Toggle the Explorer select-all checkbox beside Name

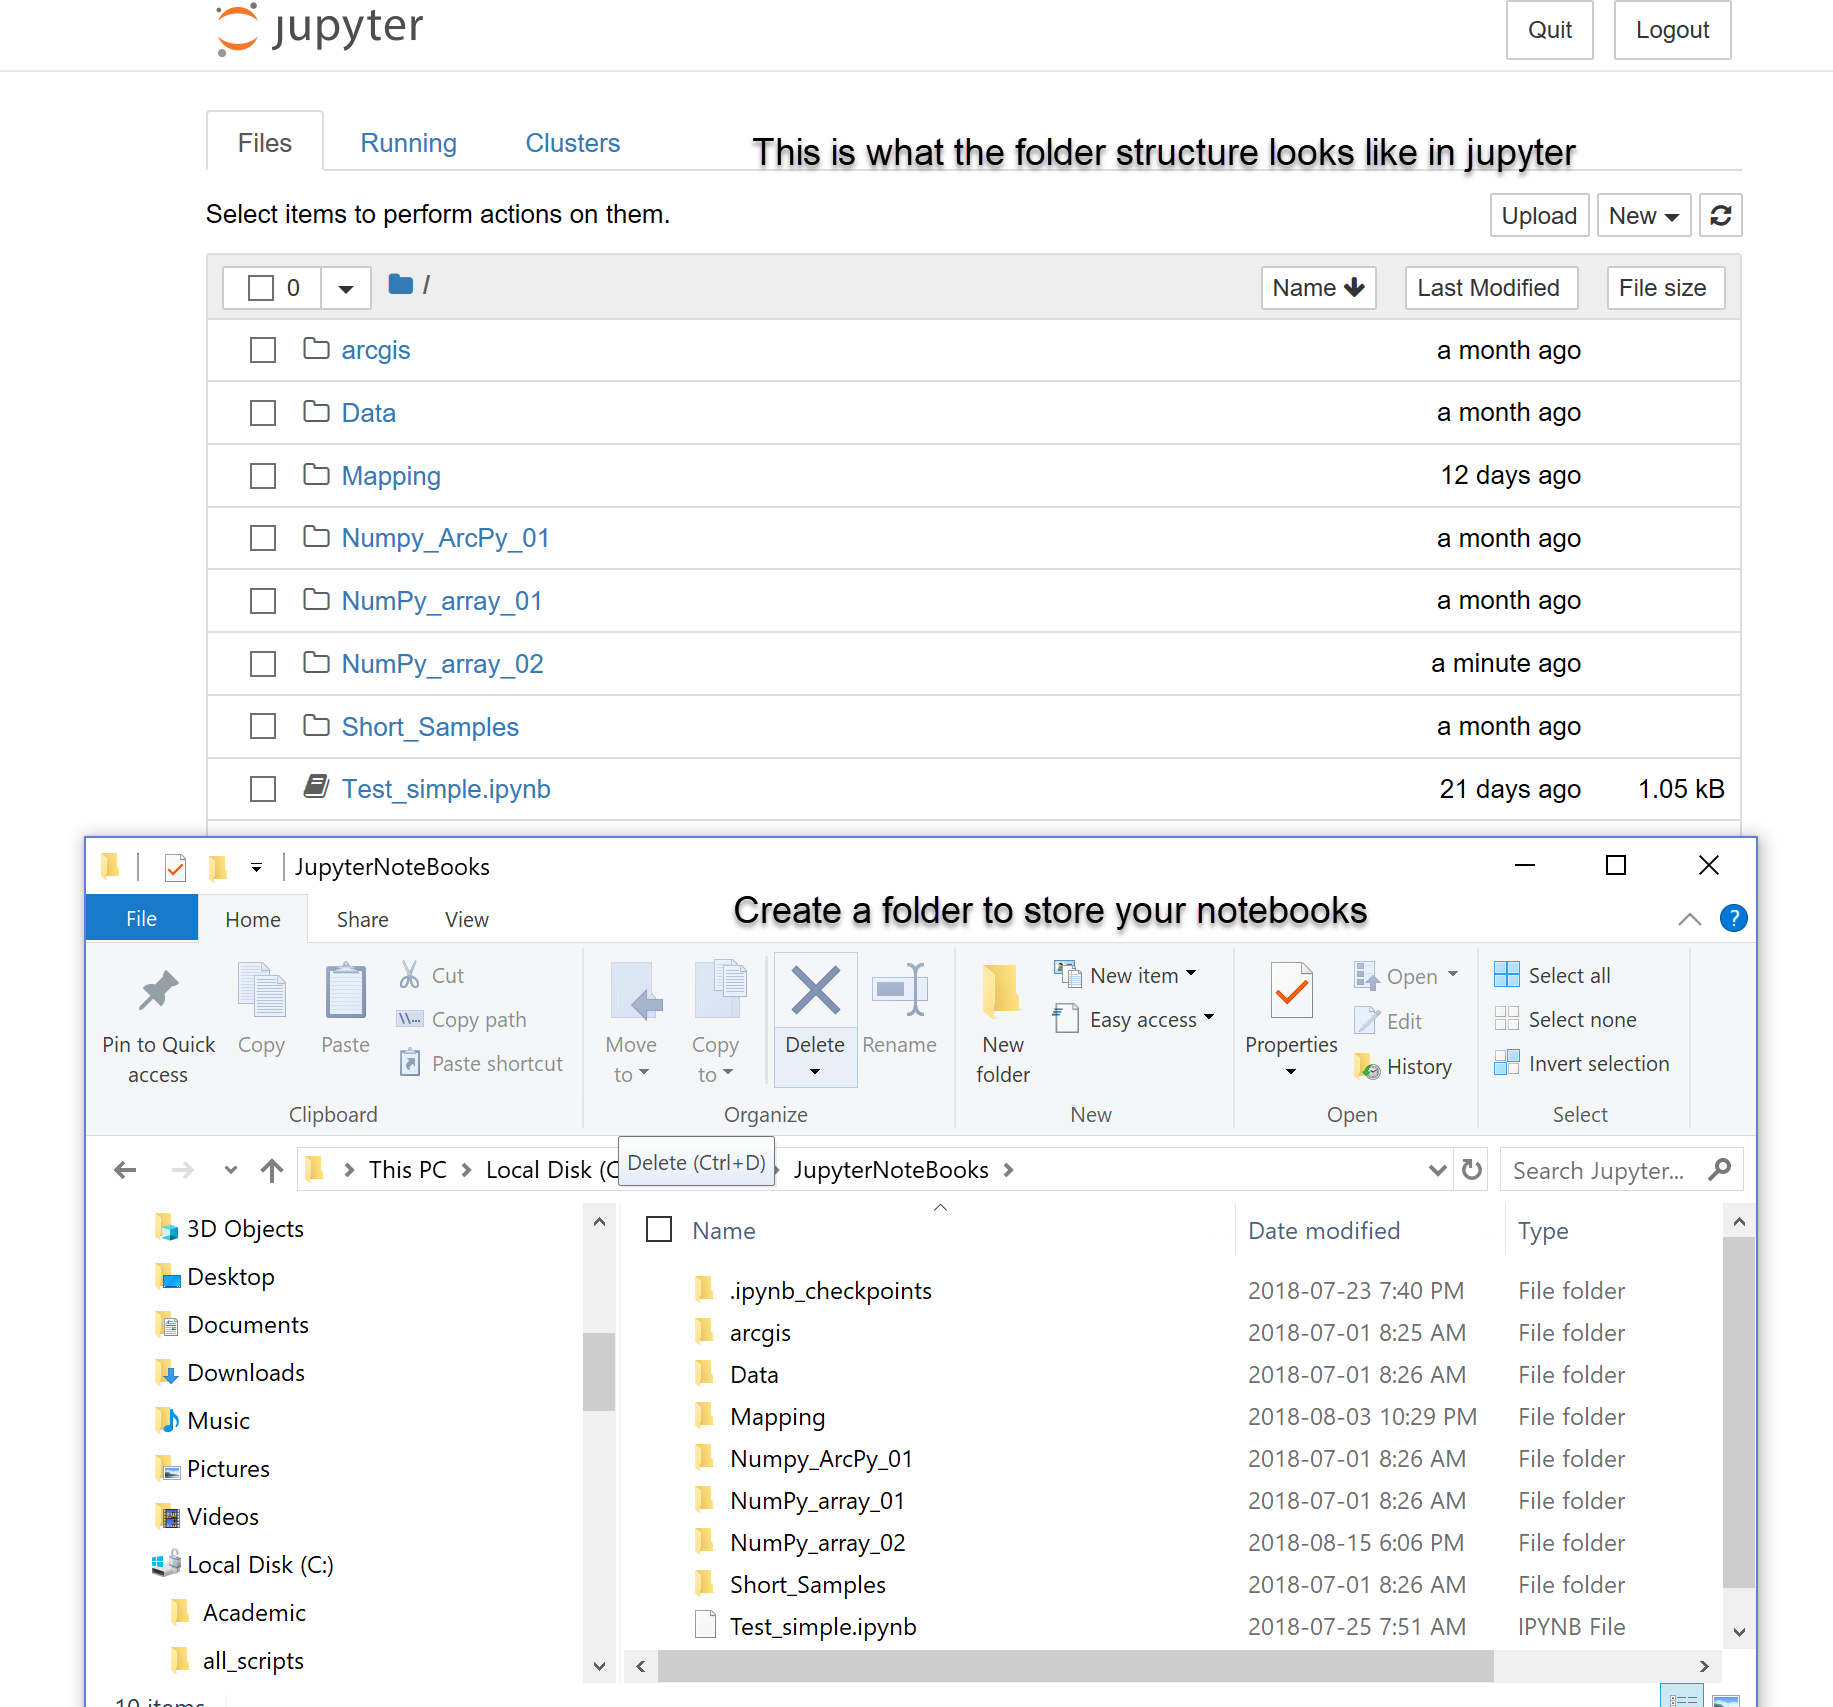(x=659, y=1229)
